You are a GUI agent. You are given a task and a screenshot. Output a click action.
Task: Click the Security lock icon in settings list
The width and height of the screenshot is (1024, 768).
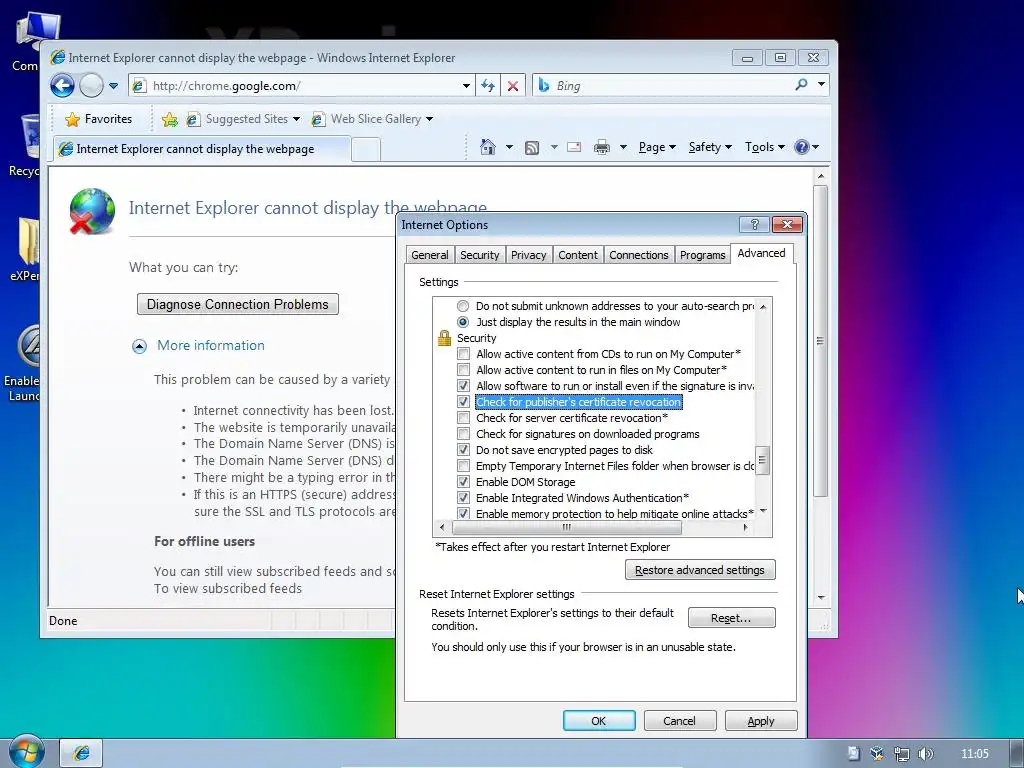click(x=444, y=338)
